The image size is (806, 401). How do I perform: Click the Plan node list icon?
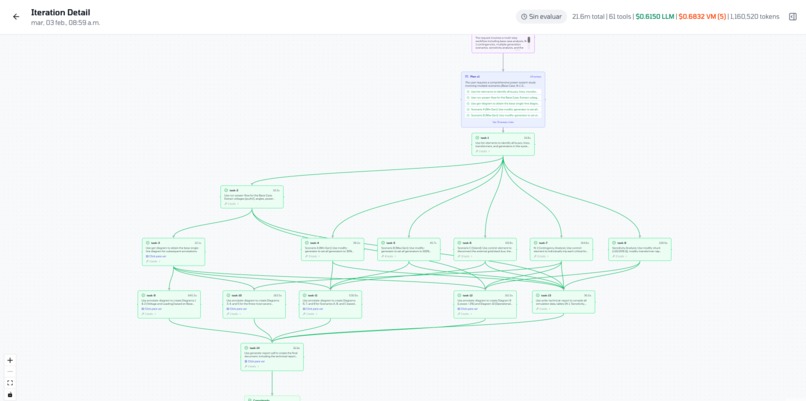[x=467, y=76]
